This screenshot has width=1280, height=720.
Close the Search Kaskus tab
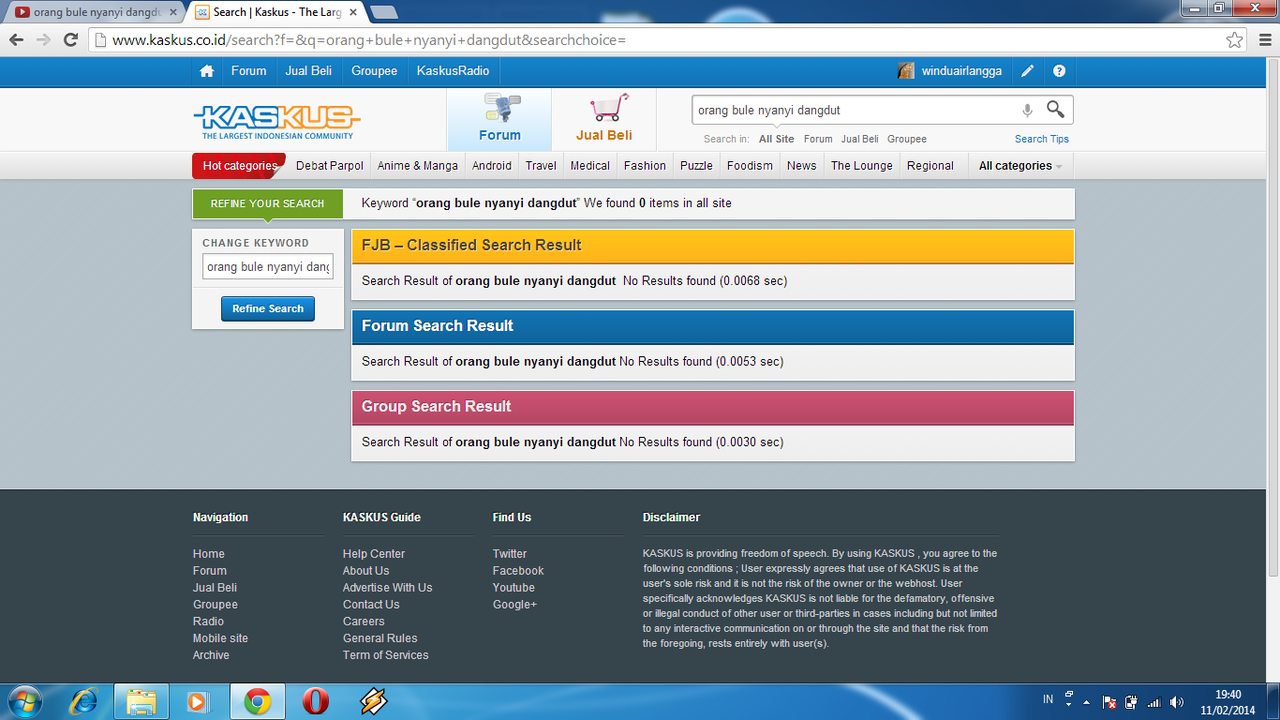click(x=353, y=12)
